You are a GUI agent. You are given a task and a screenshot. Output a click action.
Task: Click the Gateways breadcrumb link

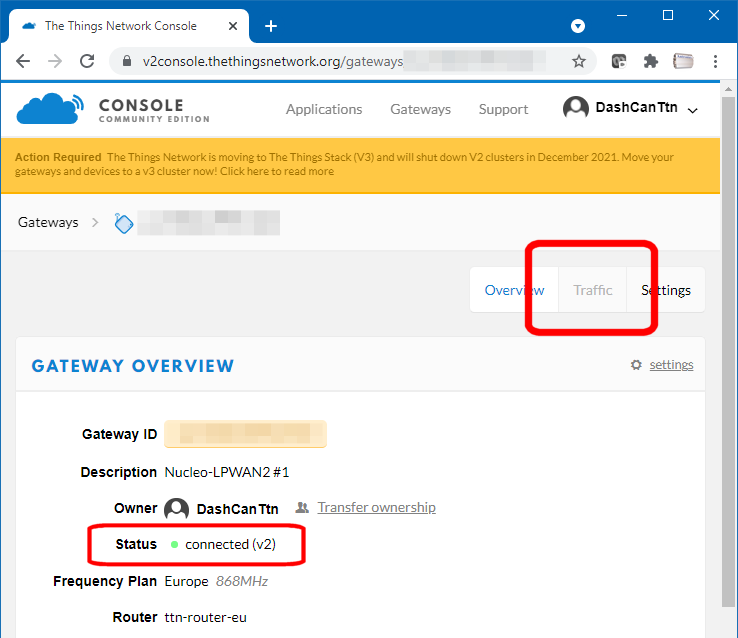(48, 222)
